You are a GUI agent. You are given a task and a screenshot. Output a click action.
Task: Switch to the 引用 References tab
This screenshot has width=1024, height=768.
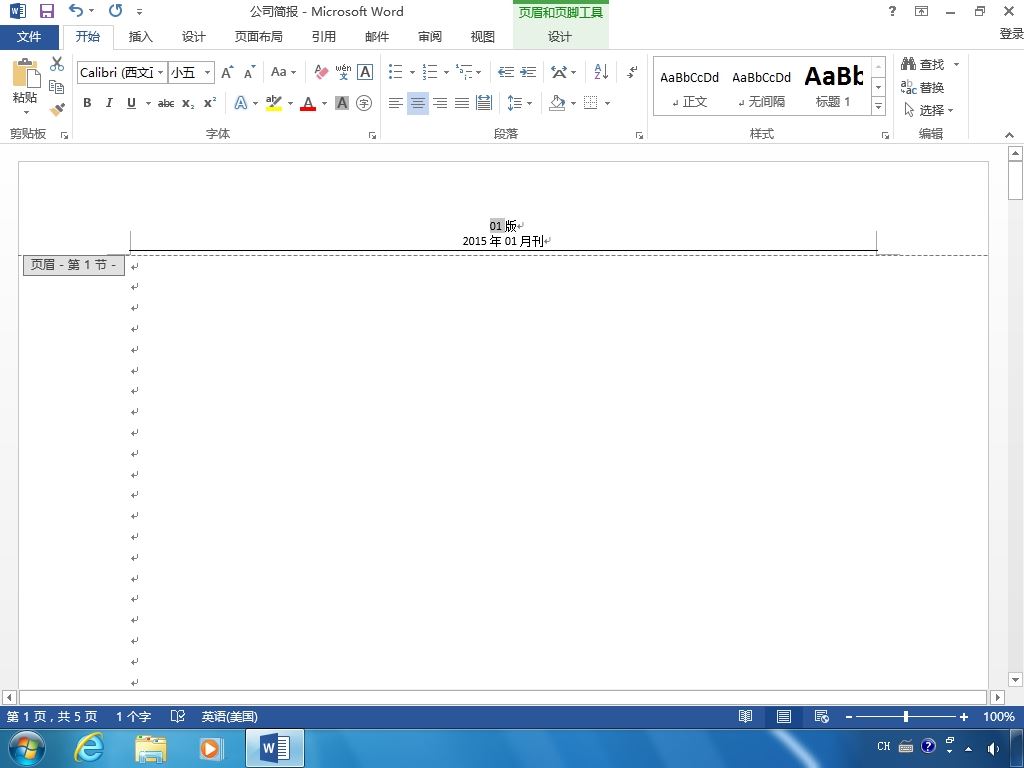pos(323,37)
